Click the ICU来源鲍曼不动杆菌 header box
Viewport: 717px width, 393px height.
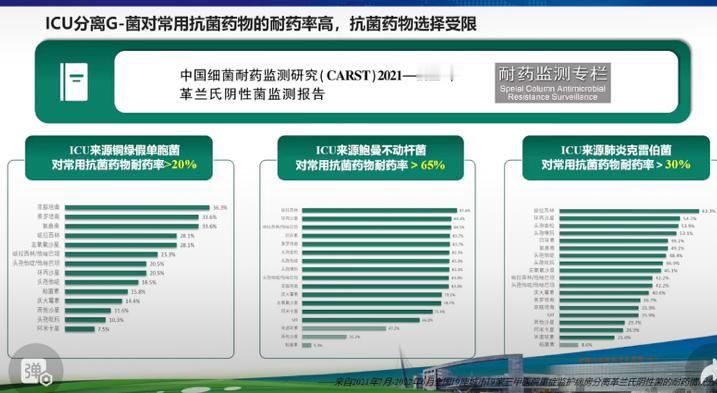pyautogui.click(x=370, y=157)
